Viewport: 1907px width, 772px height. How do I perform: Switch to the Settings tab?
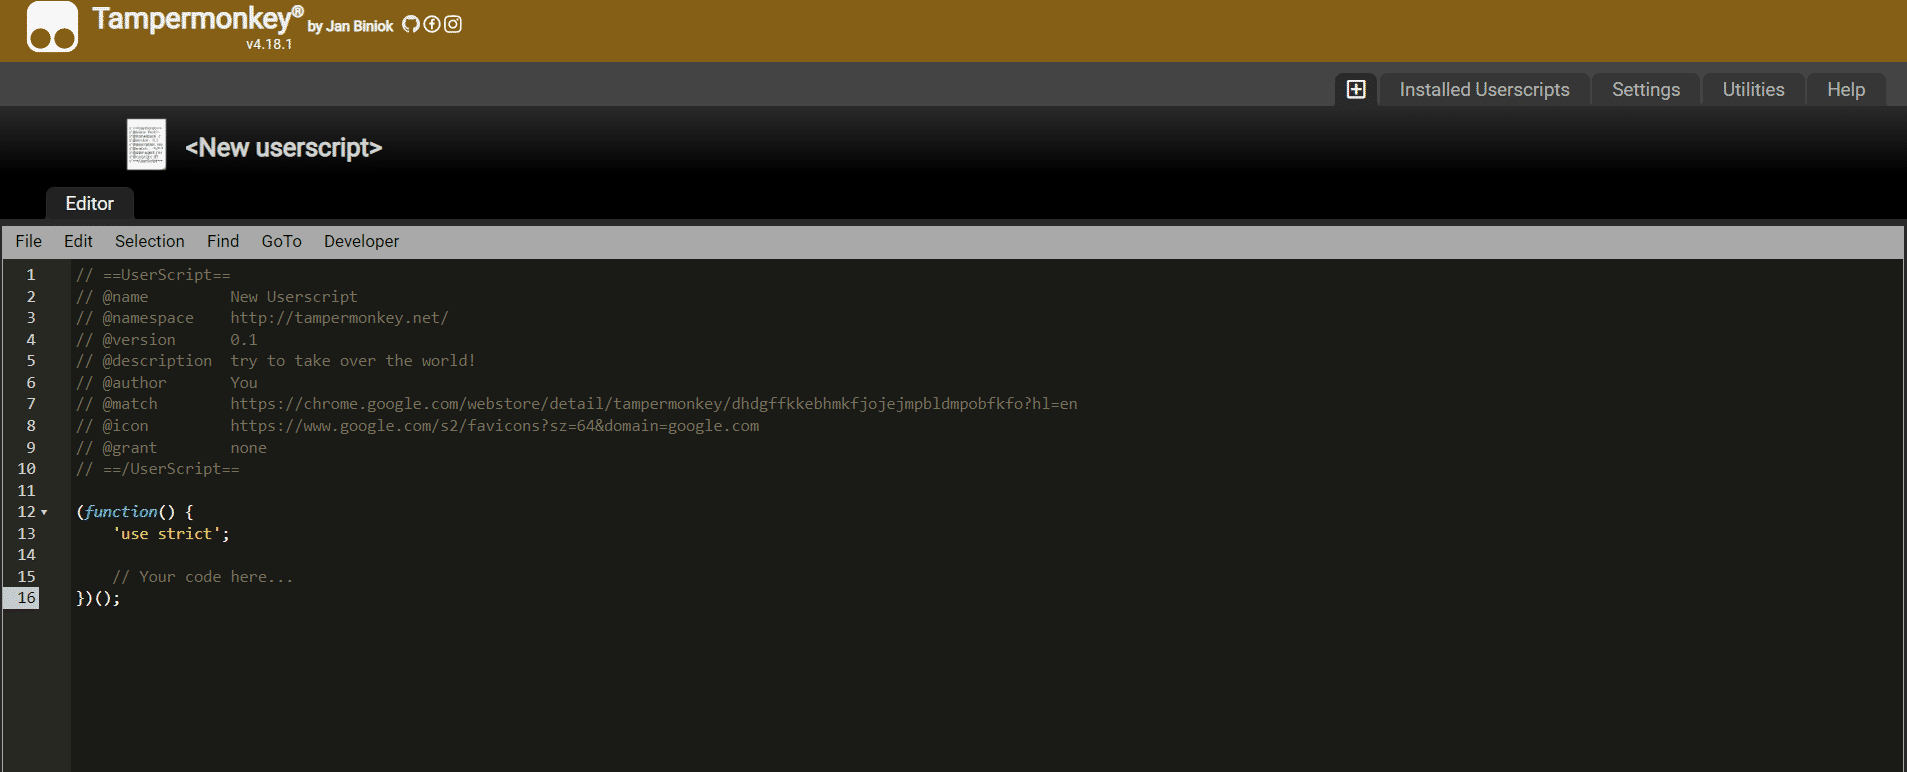1646,89
